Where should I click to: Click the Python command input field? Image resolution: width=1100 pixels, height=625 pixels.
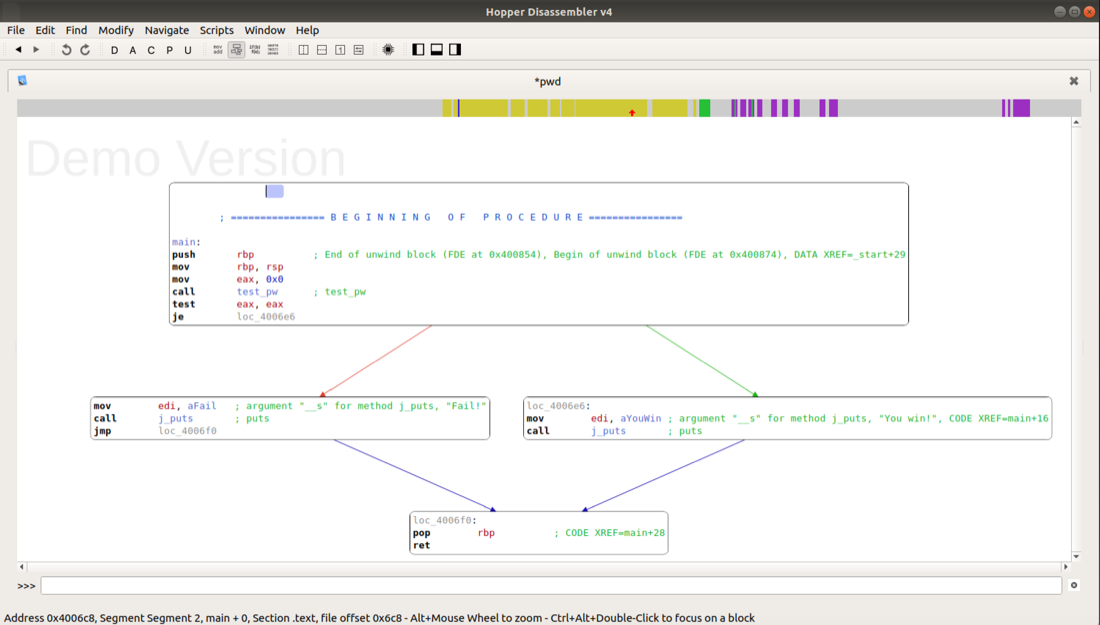point(550,585)
